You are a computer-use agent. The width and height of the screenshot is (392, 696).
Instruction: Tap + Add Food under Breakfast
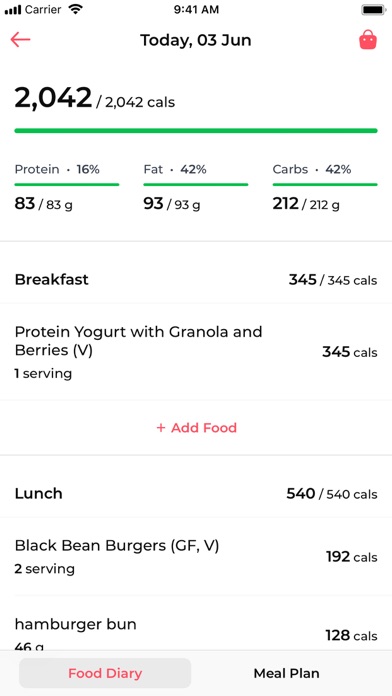click(196, 427)
